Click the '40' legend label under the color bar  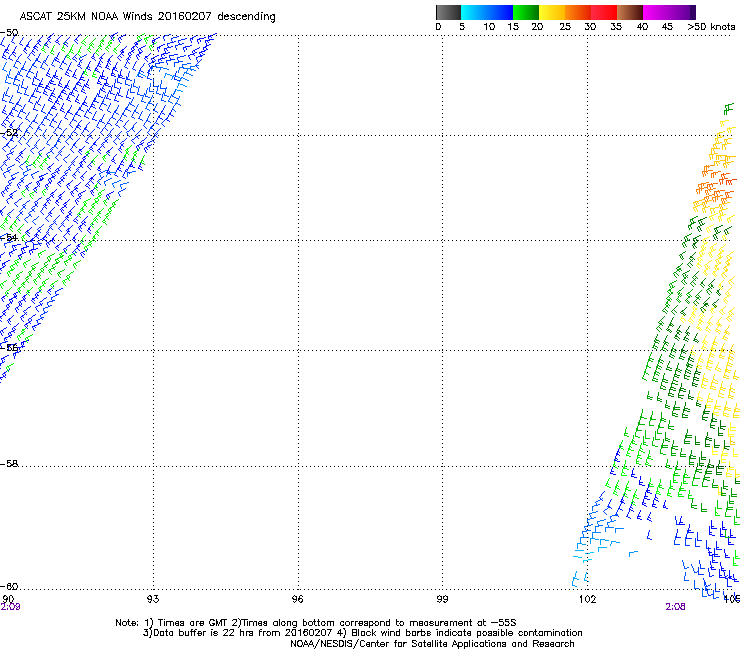pyautogui.click(x=642, y=27)
